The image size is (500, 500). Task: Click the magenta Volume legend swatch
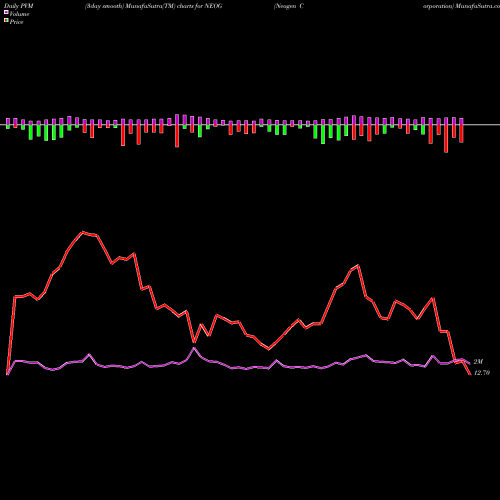coord(6,12)
